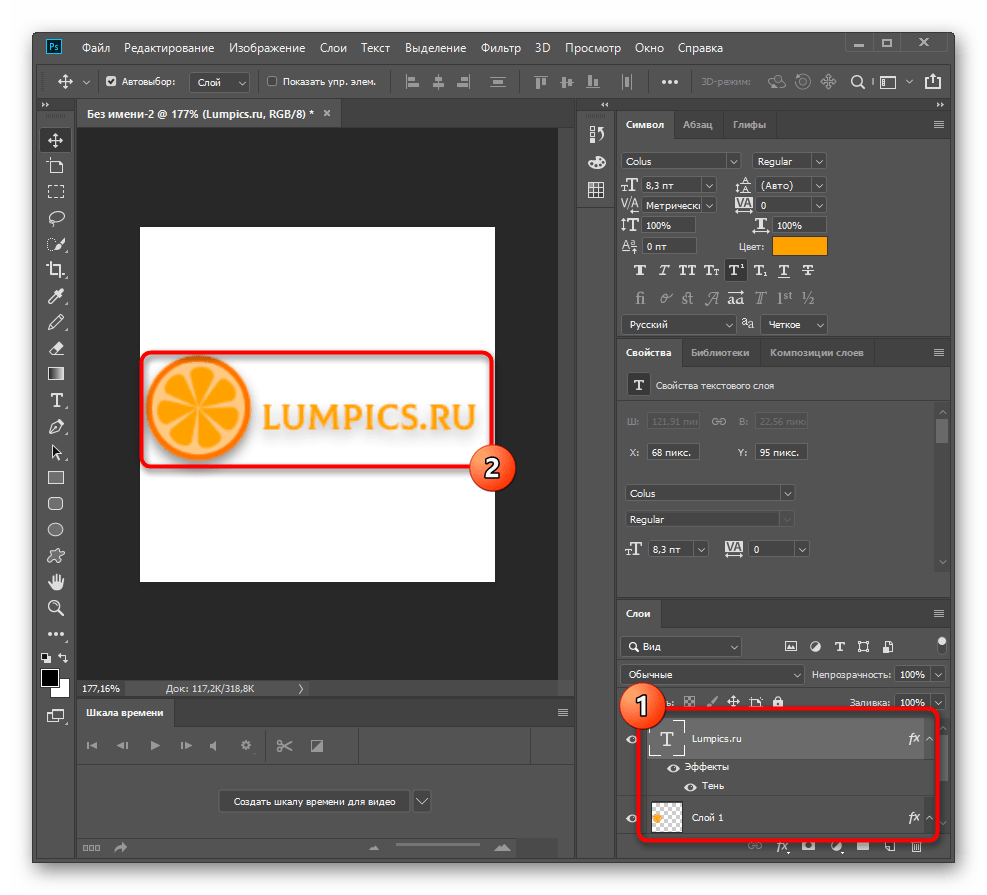Select the Custom Shape tool

tap(55, 556)
